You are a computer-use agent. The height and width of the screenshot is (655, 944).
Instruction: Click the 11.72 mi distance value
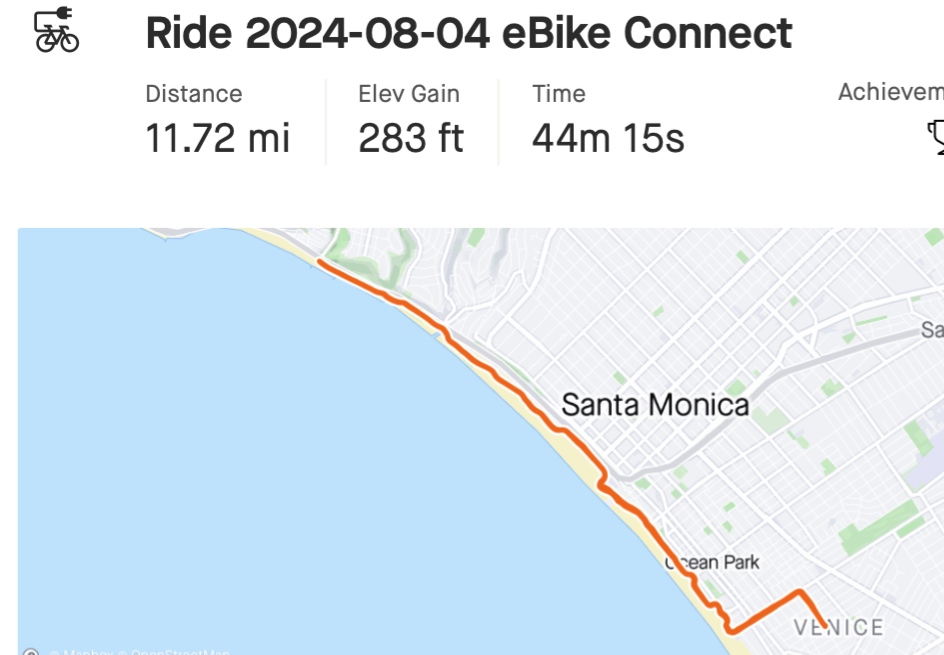218,137
